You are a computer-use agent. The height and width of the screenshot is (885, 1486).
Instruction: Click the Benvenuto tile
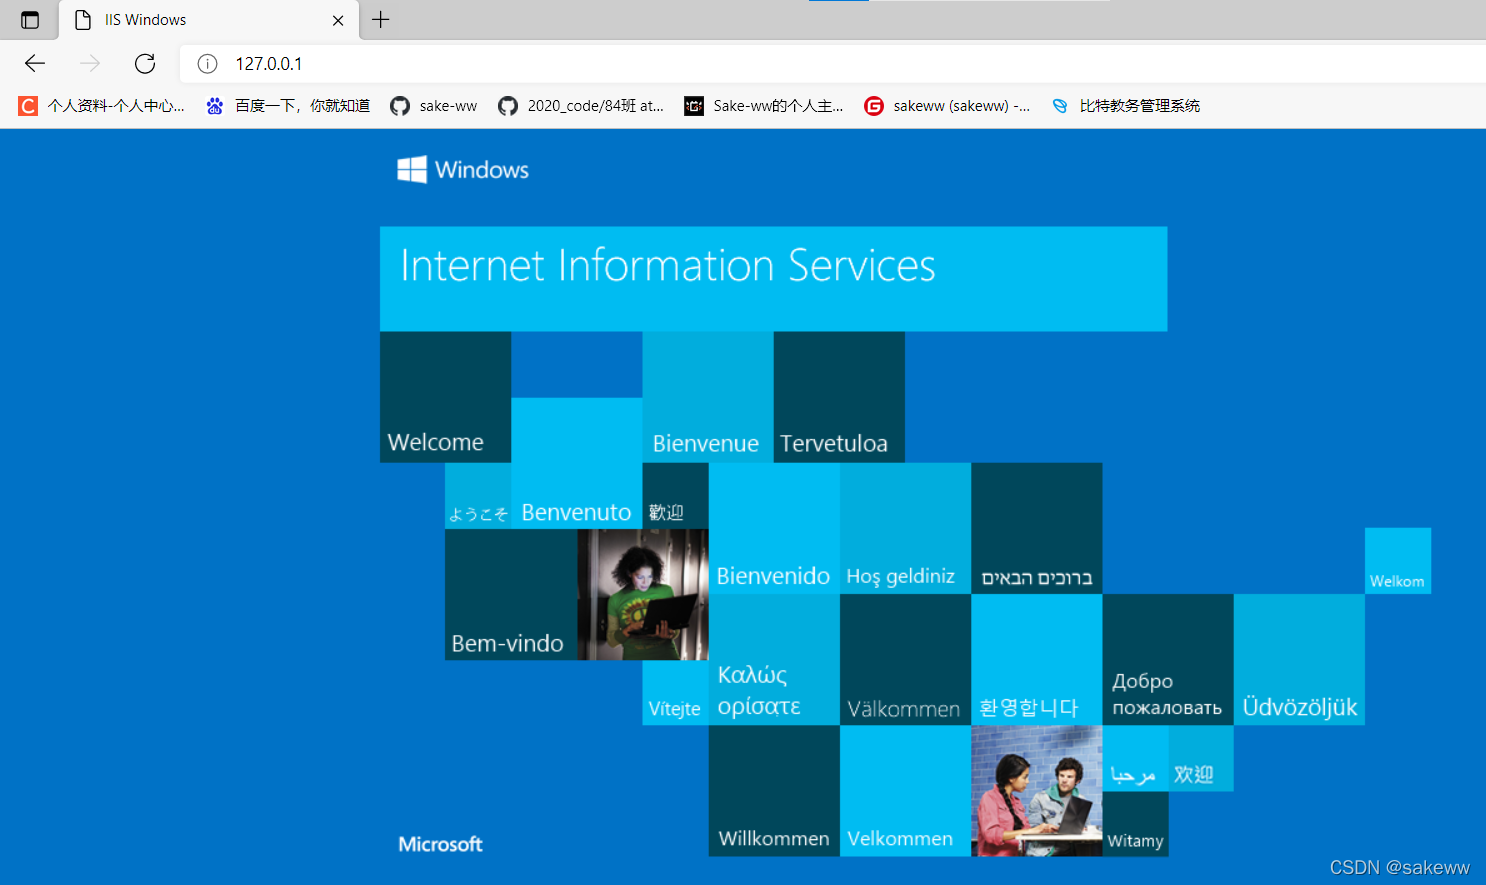(577, 463)
